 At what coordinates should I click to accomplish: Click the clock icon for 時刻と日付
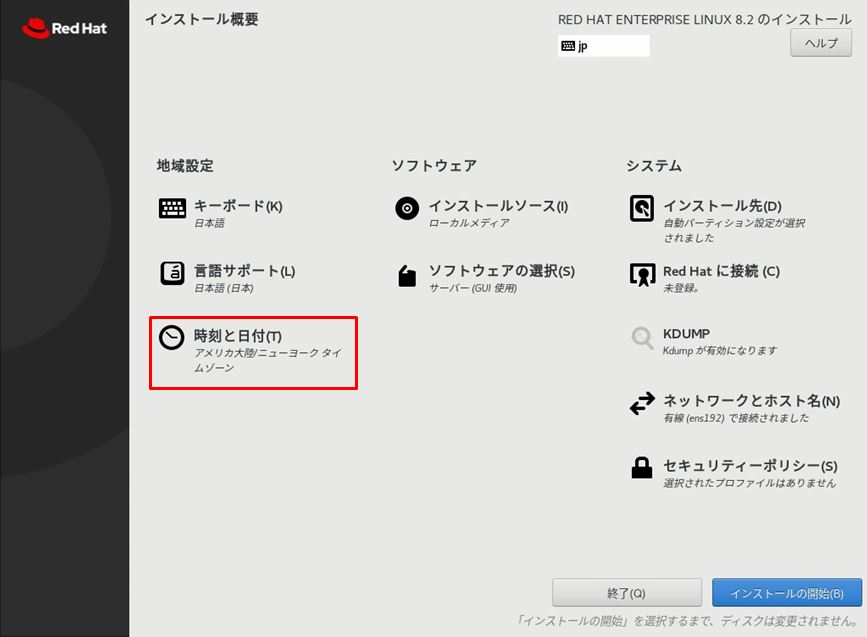(171, 337)
